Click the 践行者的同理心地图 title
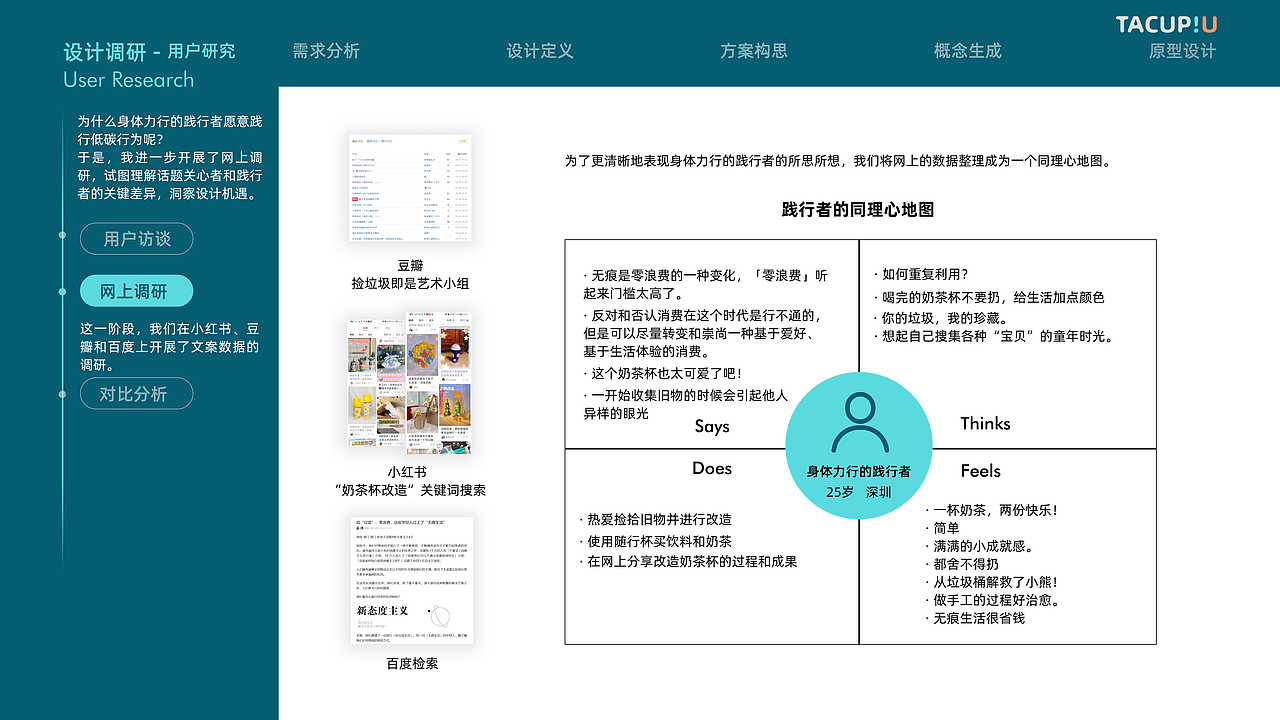1280x720 pixels. tap(858, 209)
